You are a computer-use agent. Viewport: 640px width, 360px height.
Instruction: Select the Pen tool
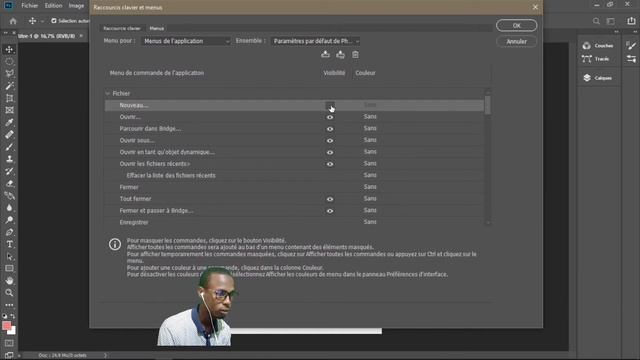pos(9,232)
